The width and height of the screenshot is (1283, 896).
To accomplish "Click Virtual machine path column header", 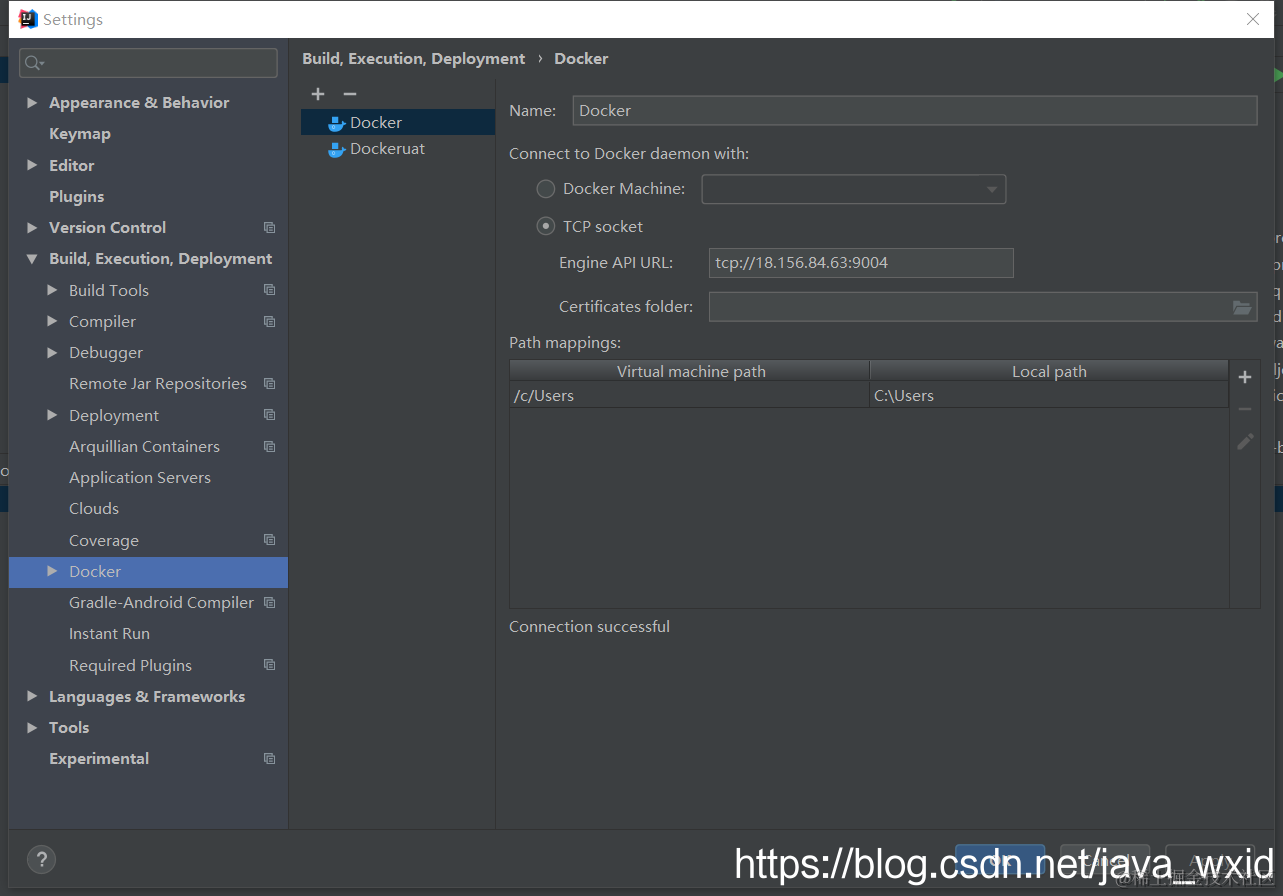I will (690, 371).
